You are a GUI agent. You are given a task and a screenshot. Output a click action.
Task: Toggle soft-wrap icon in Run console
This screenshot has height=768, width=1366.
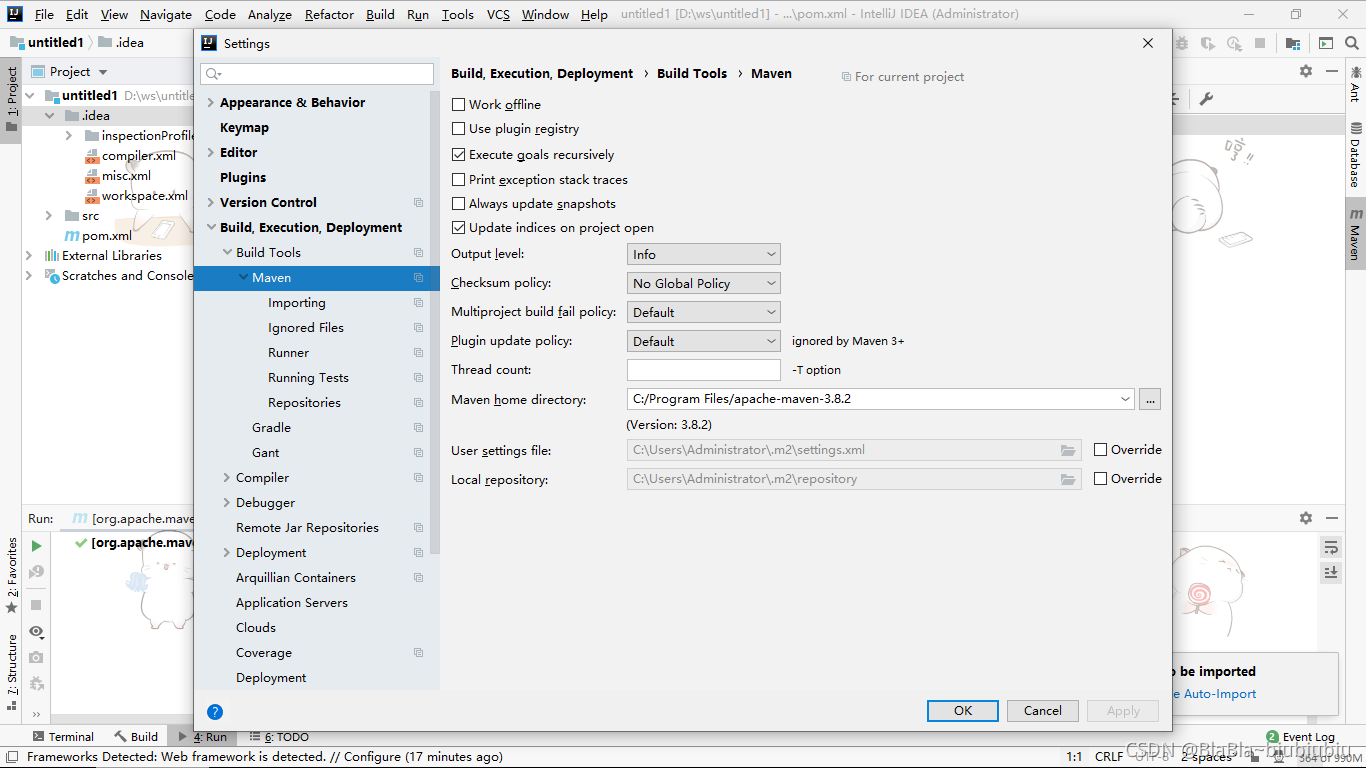(x=1331, y=547)
